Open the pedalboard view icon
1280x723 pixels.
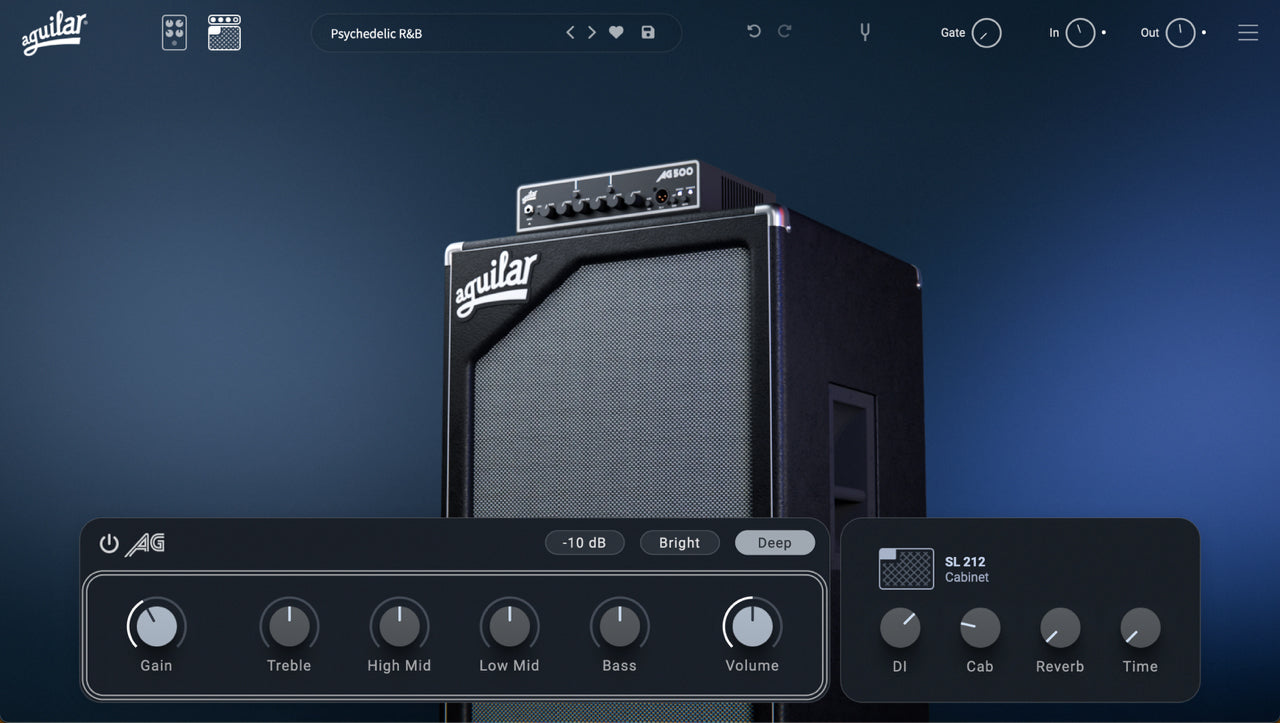coord(173,32)
